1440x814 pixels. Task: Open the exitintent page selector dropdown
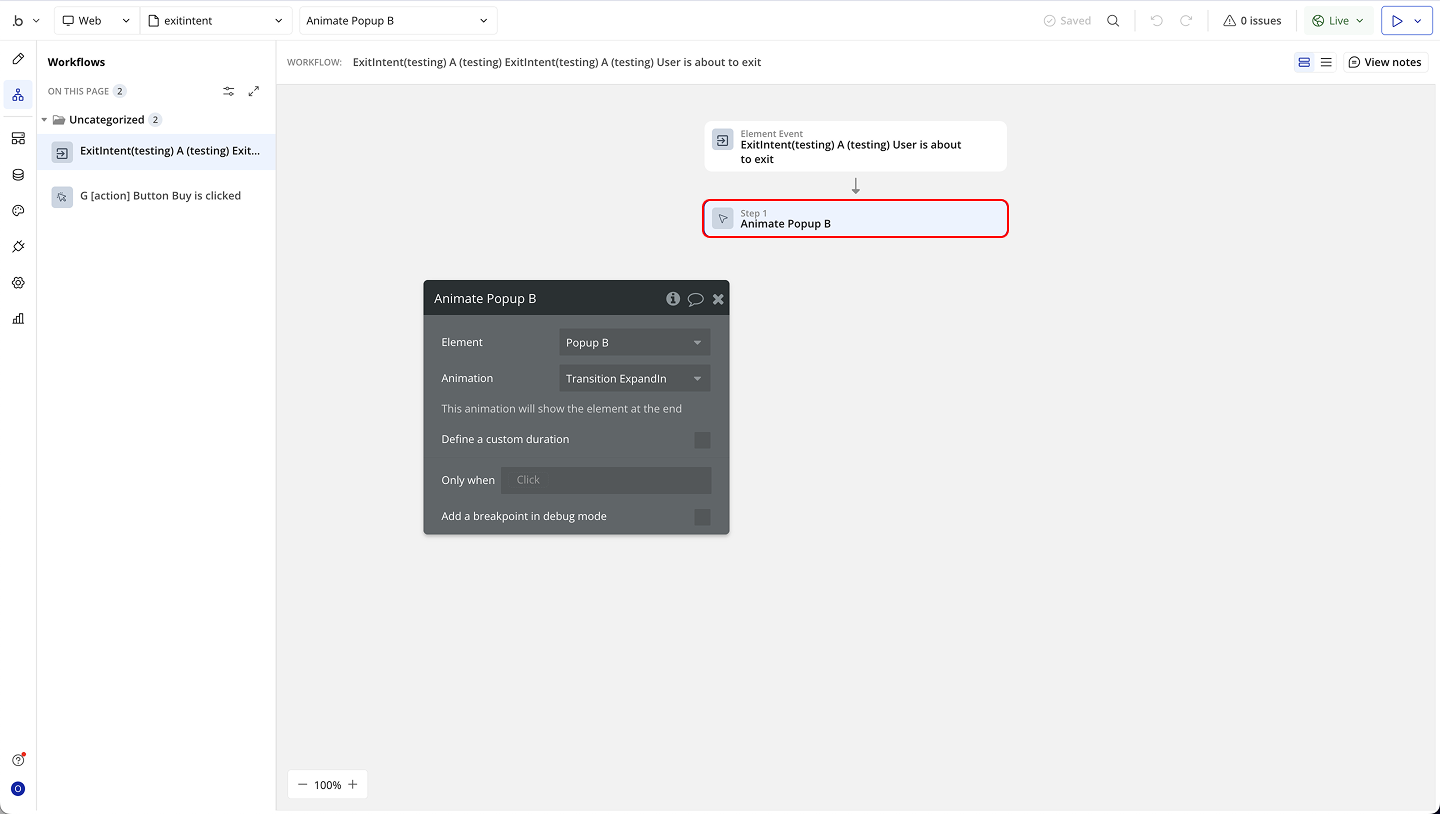(x=215, y=21)
